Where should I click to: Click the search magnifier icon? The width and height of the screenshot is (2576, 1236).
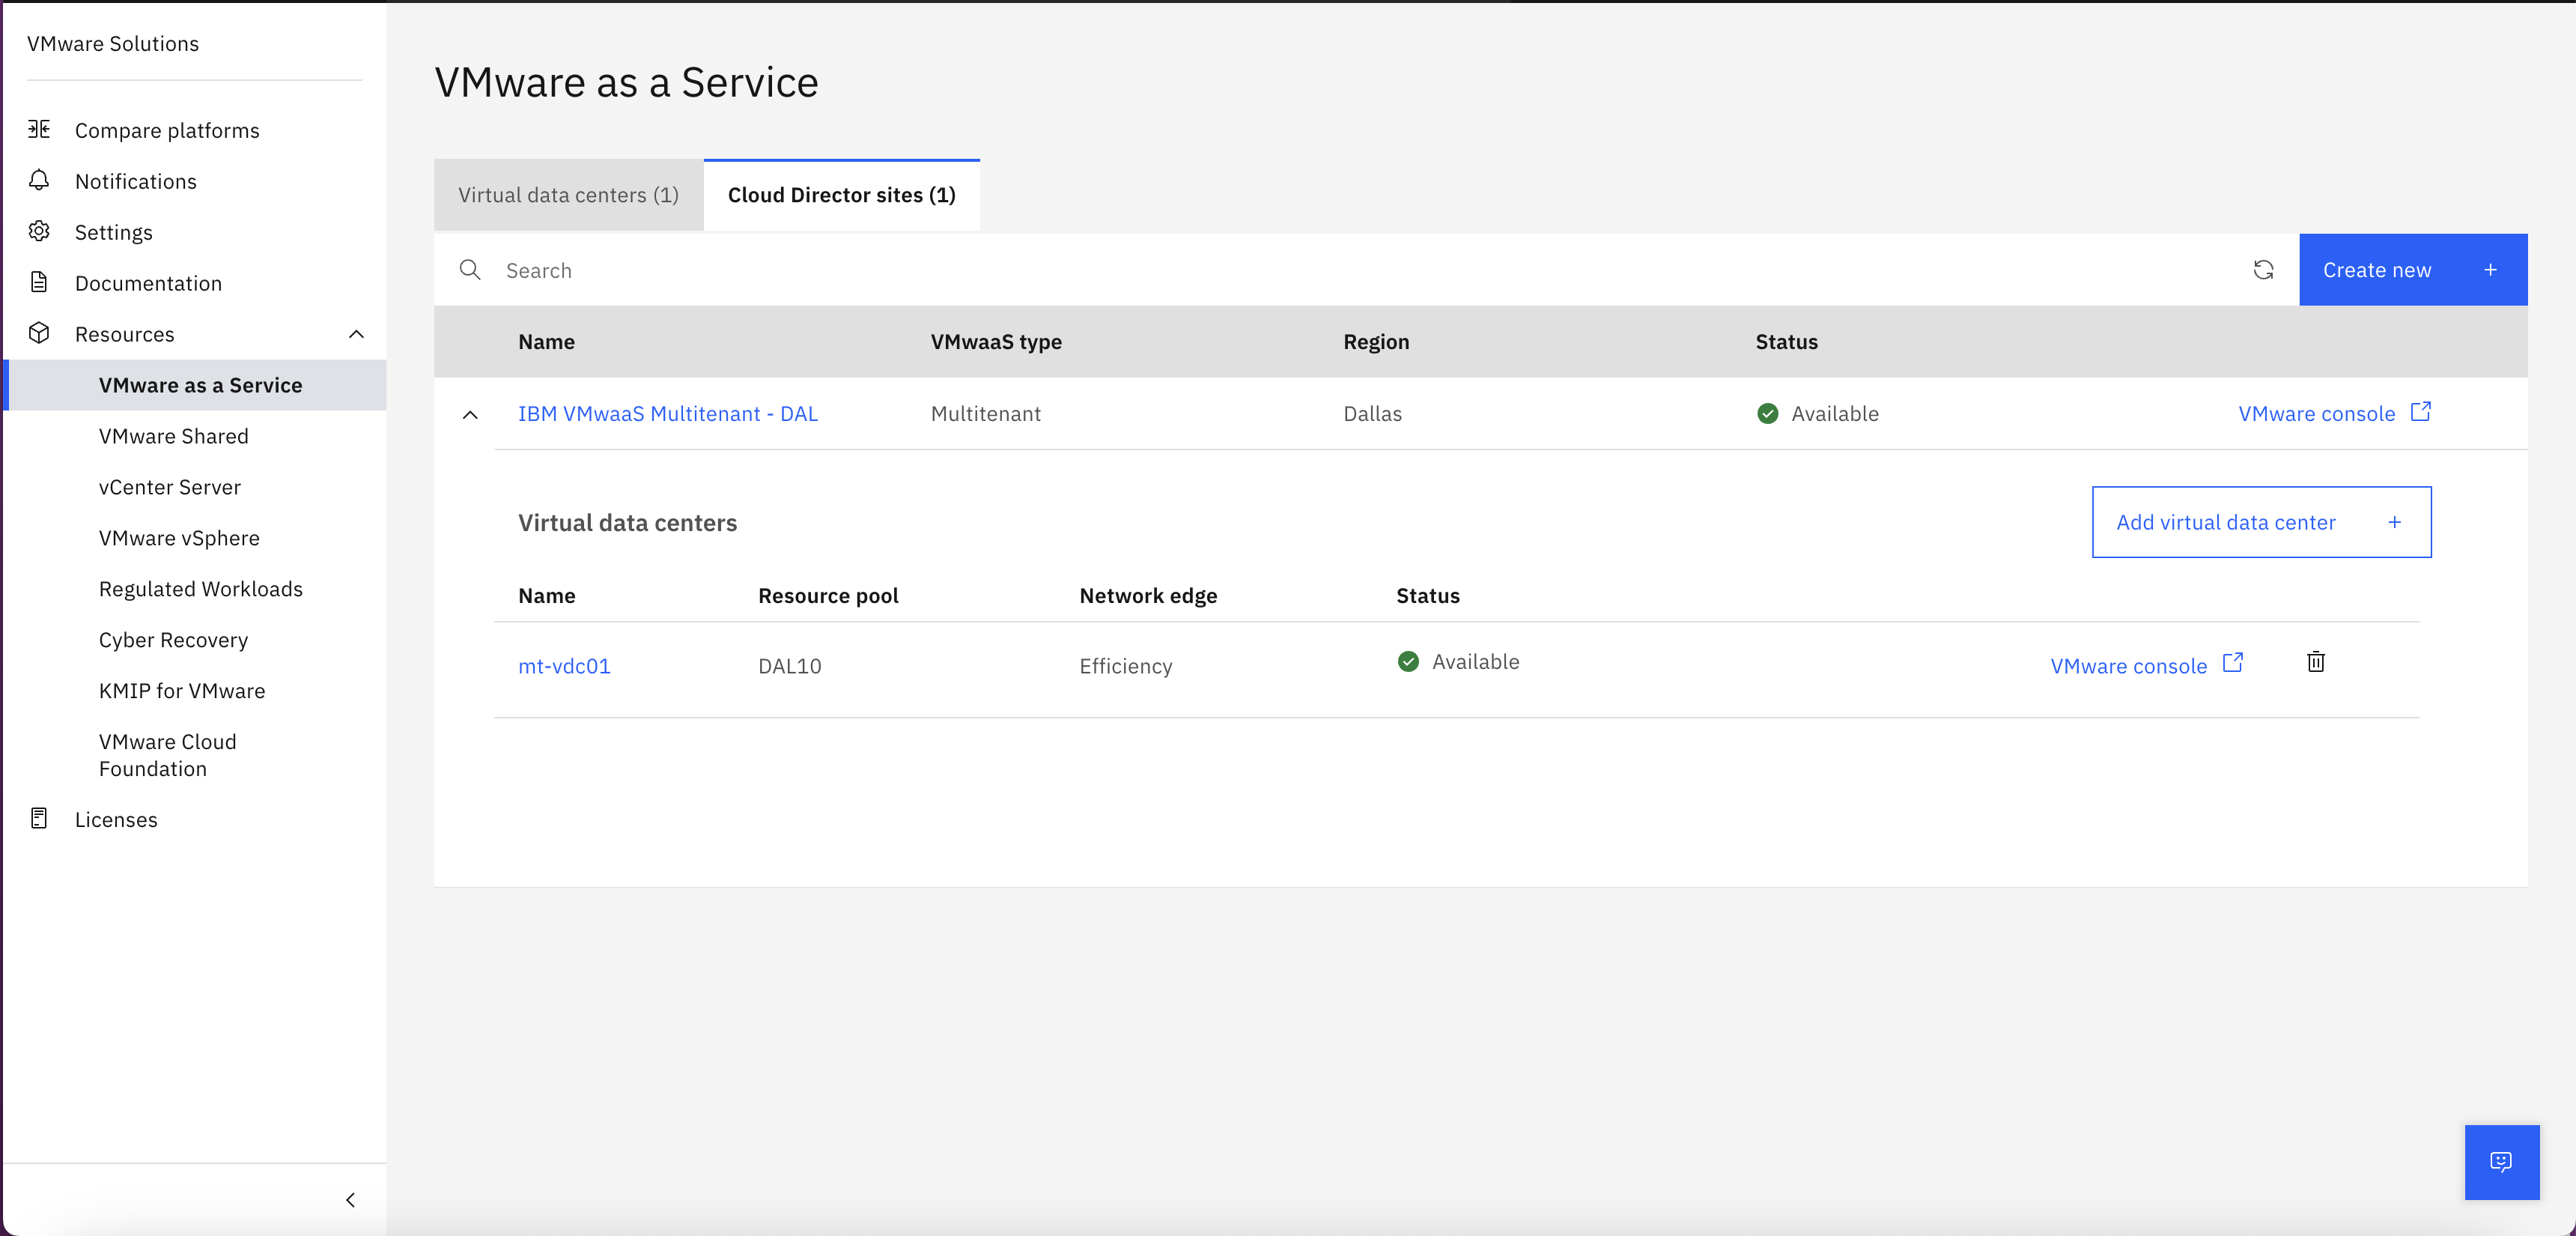click(x=470, y=270)
